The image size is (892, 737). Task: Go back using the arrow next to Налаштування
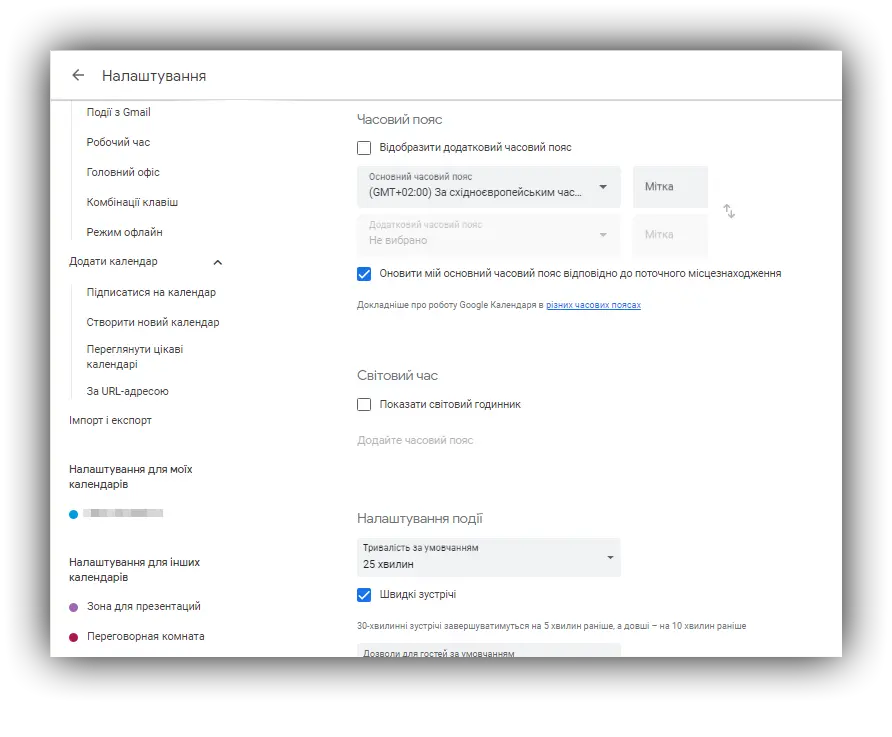(78, 75)
